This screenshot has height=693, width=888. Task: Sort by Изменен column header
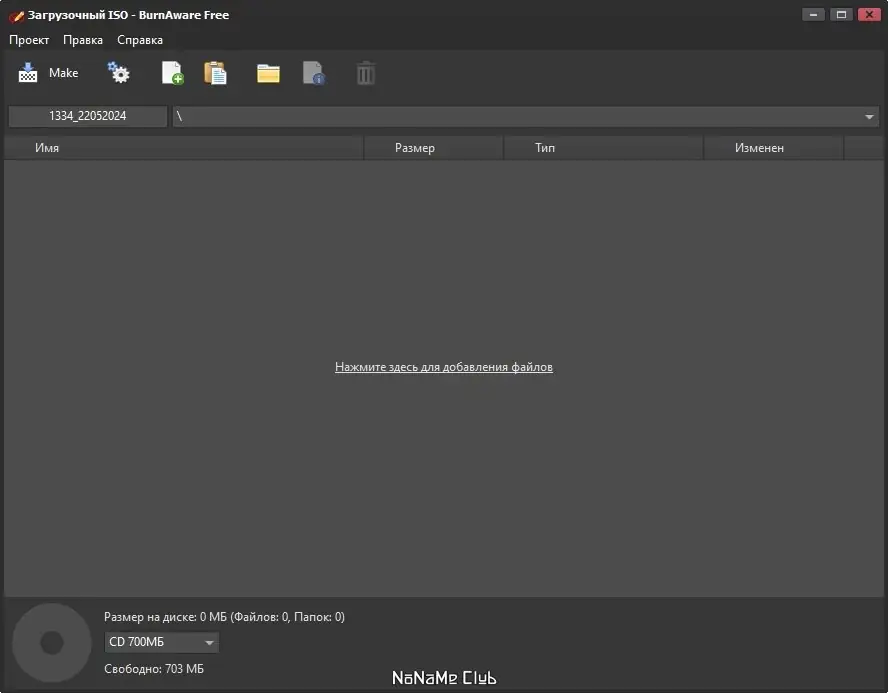click(x=774, y=148)
